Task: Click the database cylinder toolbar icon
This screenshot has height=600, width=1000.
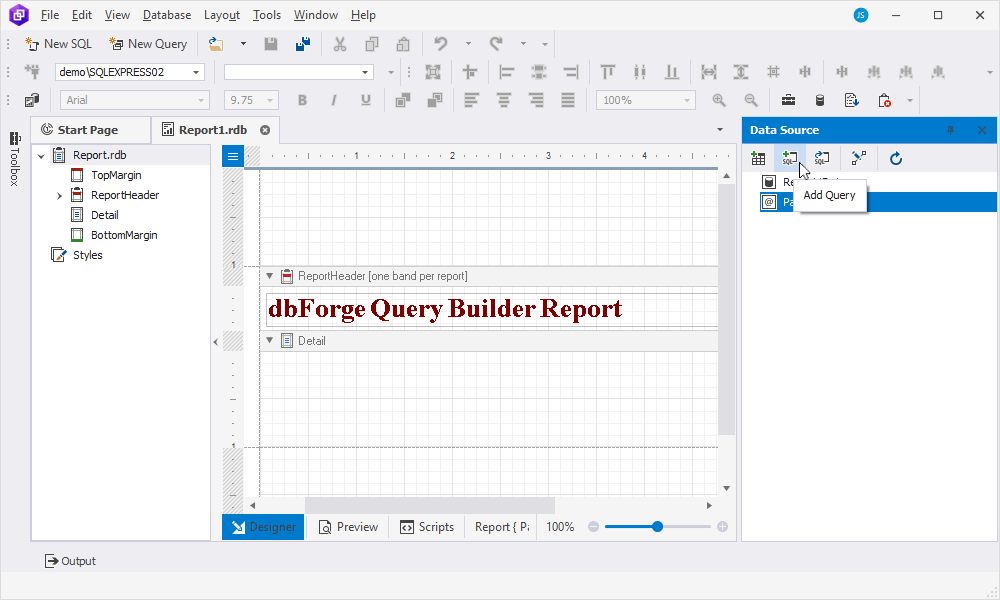Action: coord(820,100)
